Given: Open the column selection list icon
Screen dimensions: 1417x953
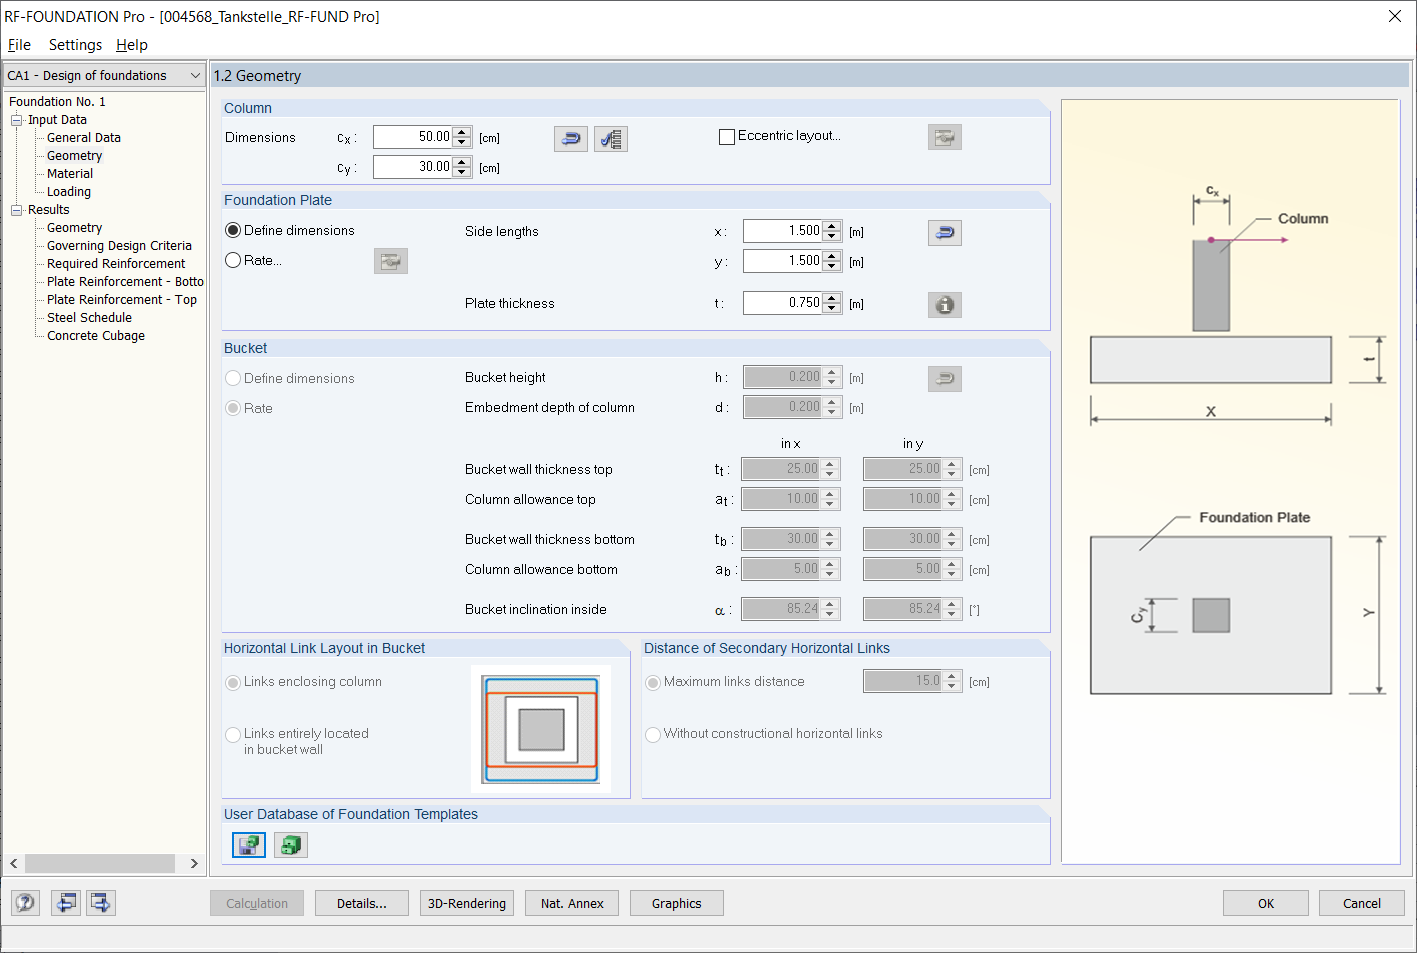Looking at the screenshot, I should [x=611, y=138].
